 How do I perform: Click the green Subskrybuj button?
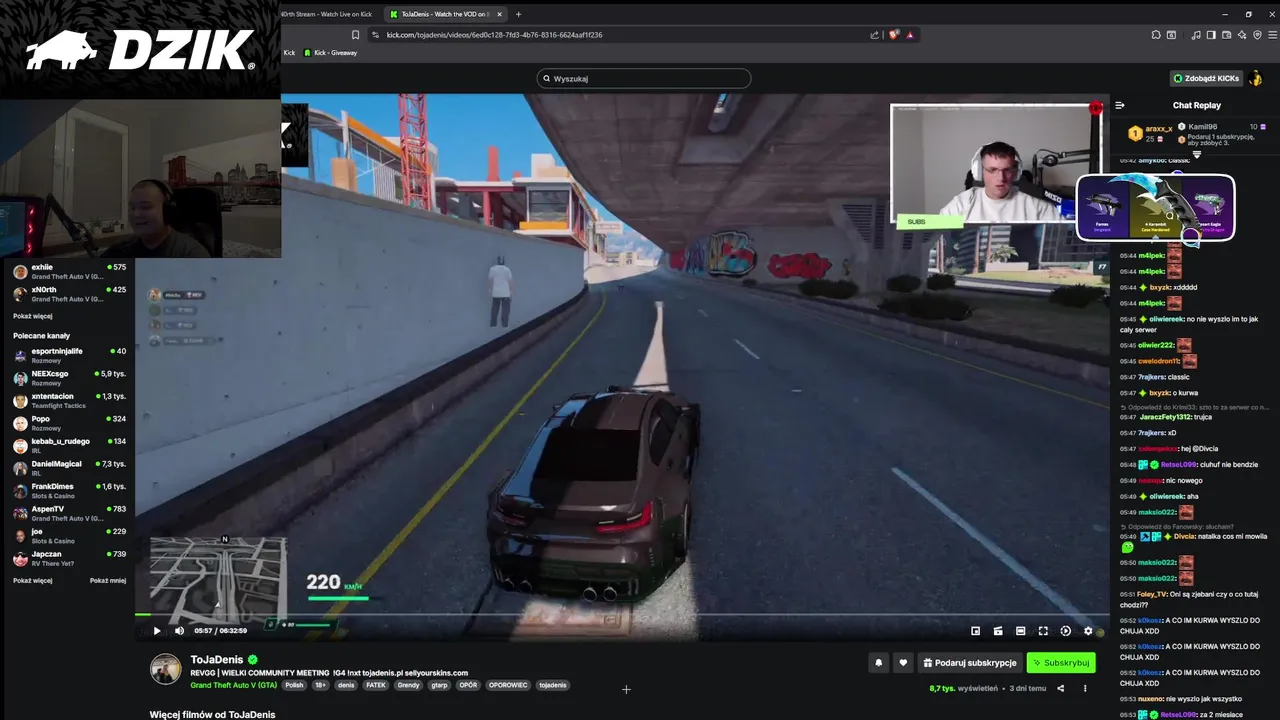pos(1061,662)
